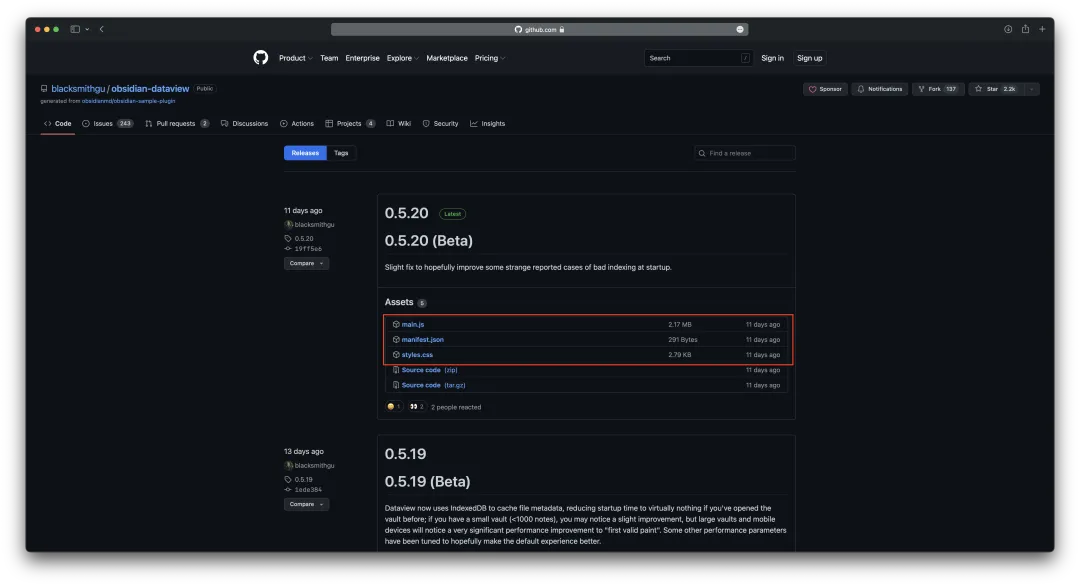Download the manifest.json asset
This screenshot has height=586, width=1080.
click(422, 339)
